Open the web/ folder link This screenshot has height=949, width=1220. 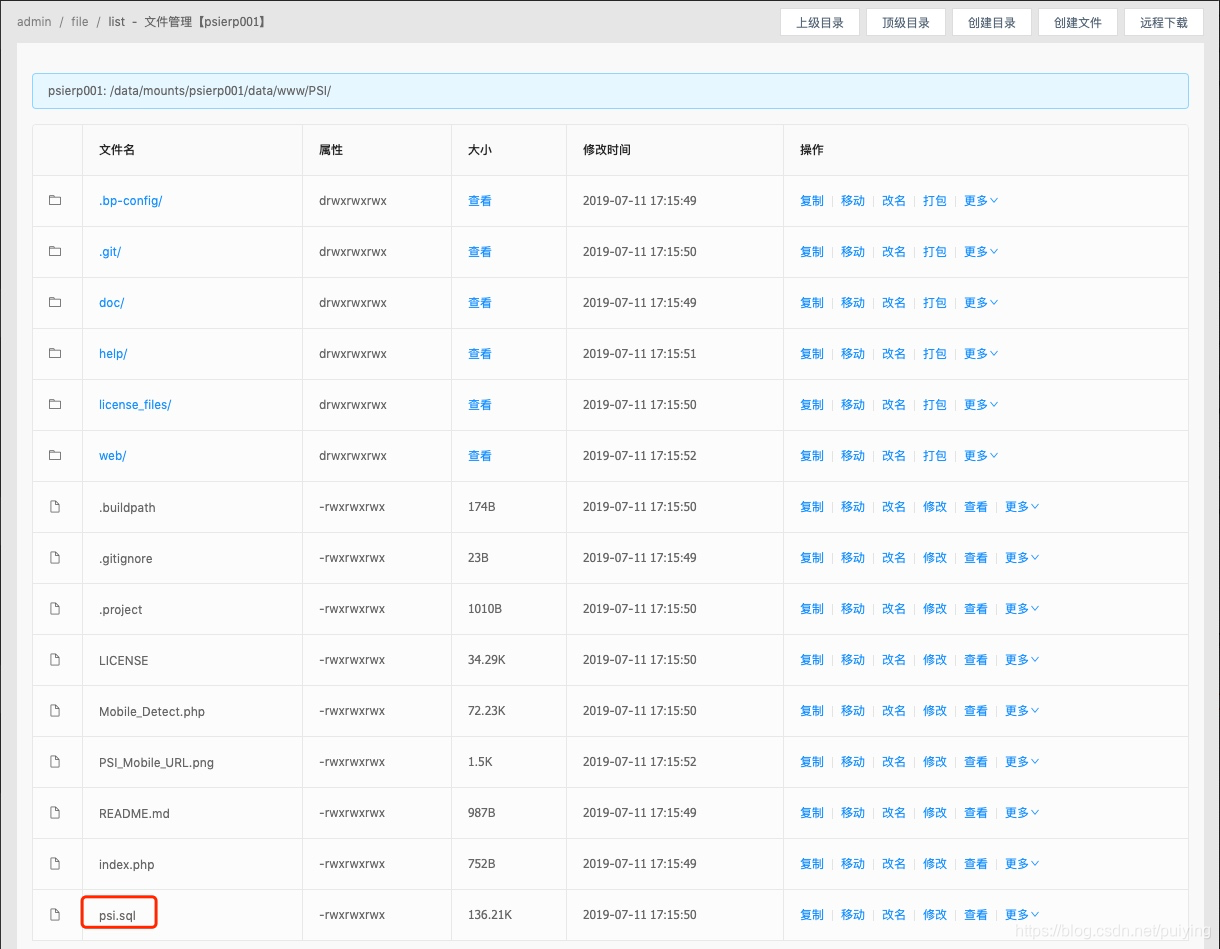tap(113, 455)
